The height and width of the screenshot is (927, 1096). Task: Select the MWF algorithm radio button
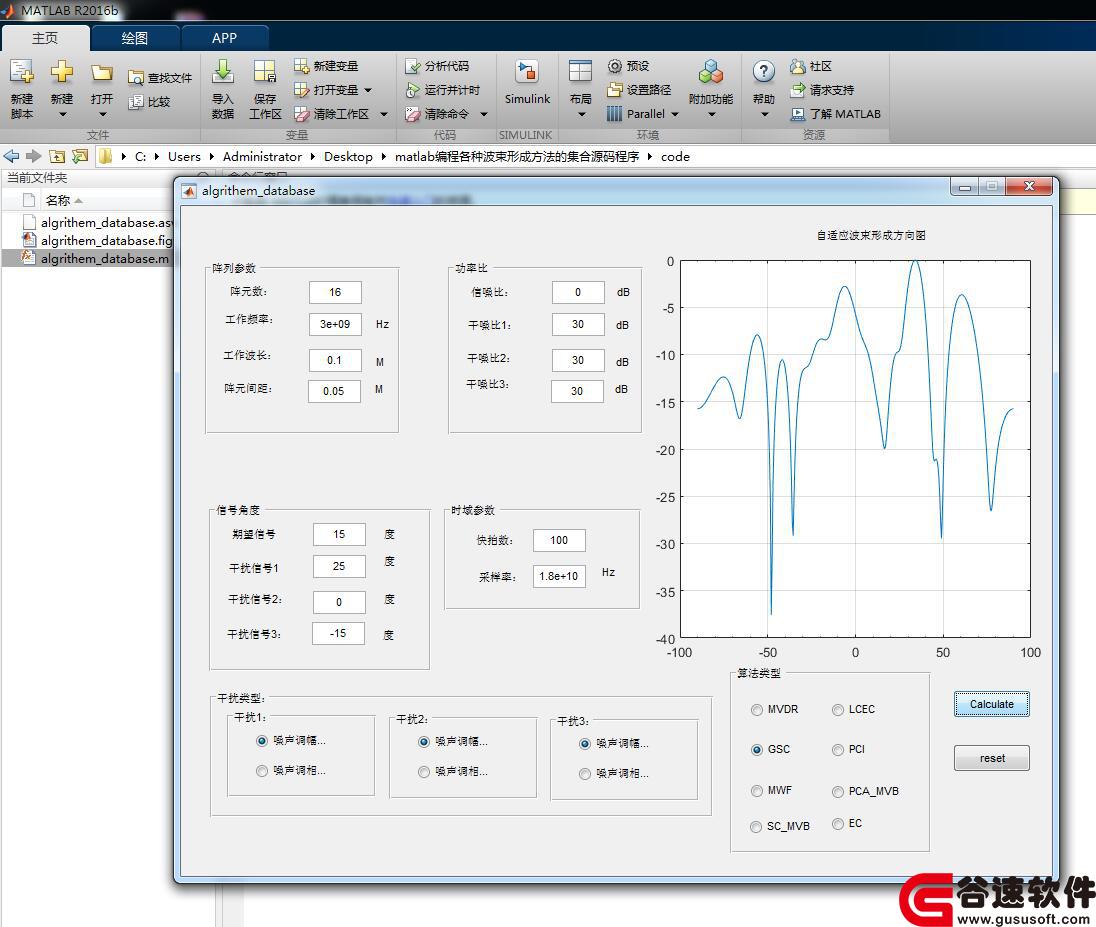(757, 791)
